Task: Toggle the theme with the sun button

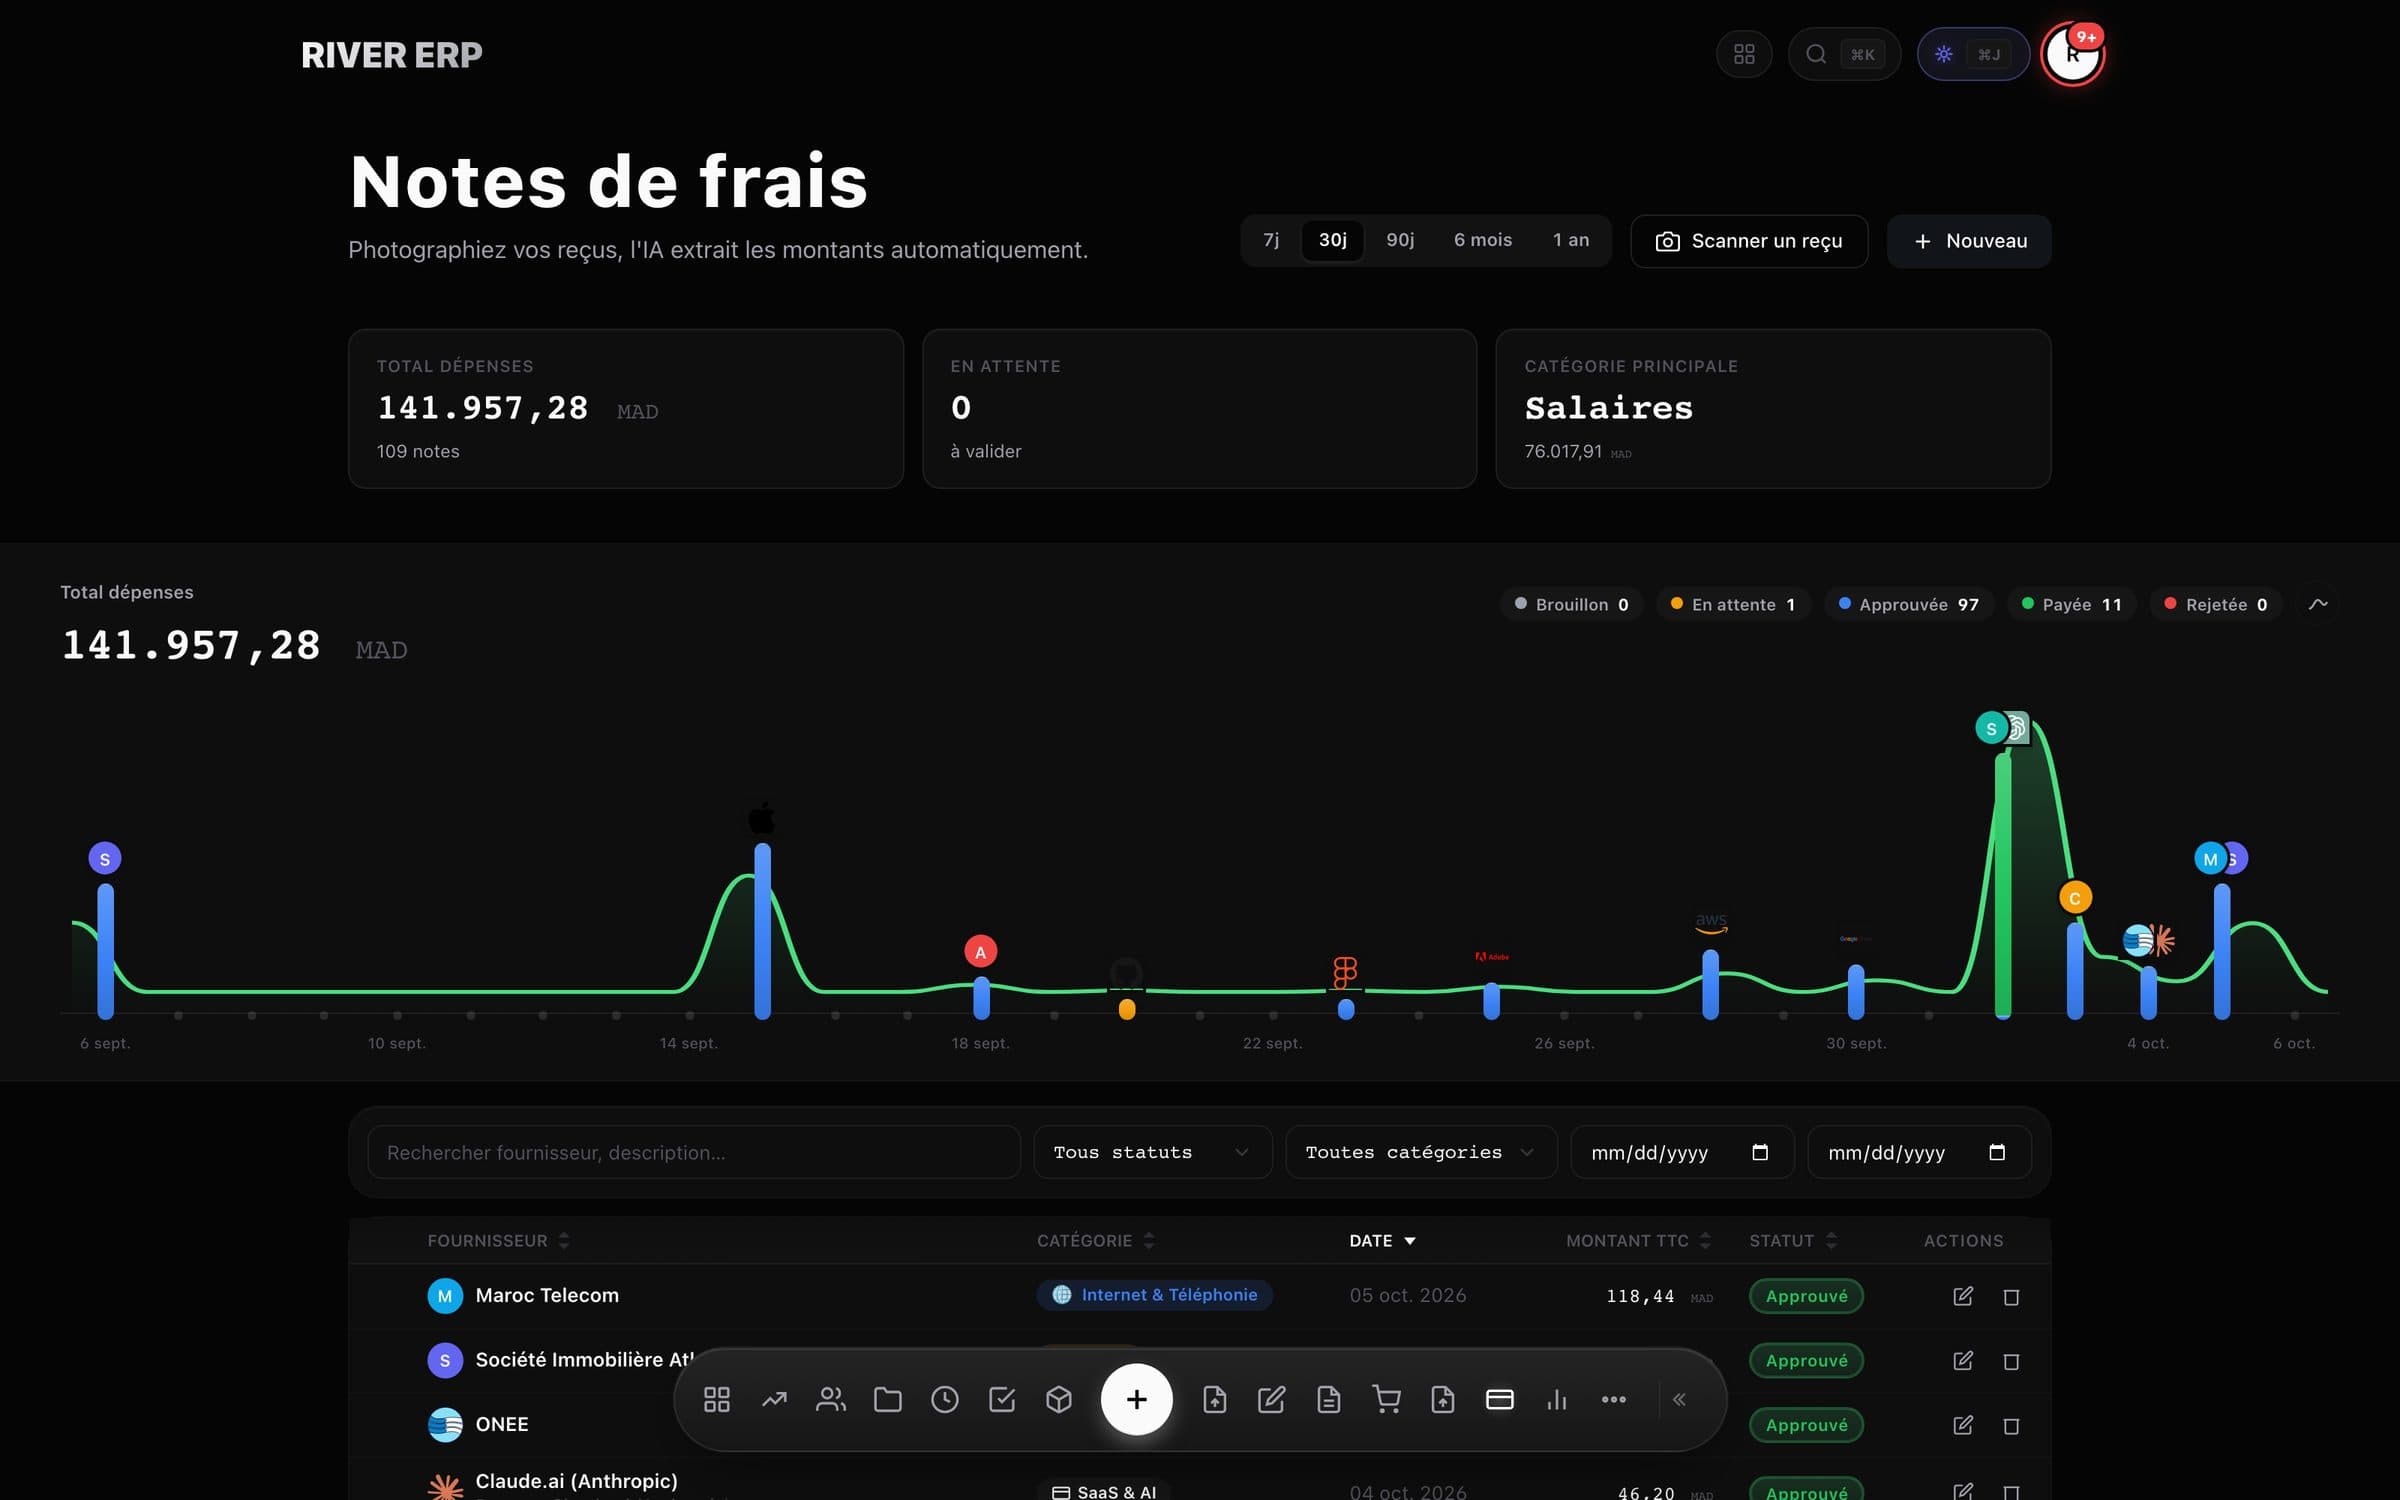Action: [x=1972, y=54]
